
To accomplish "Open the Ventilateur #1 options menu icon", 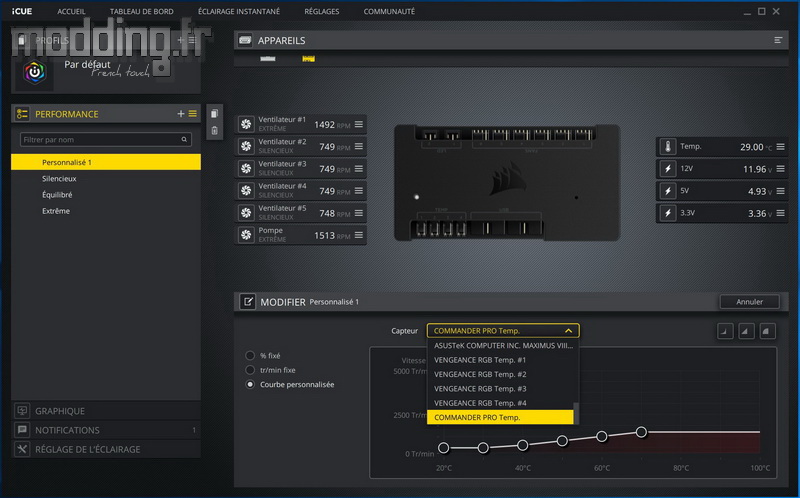I will (x=359, y=124).
